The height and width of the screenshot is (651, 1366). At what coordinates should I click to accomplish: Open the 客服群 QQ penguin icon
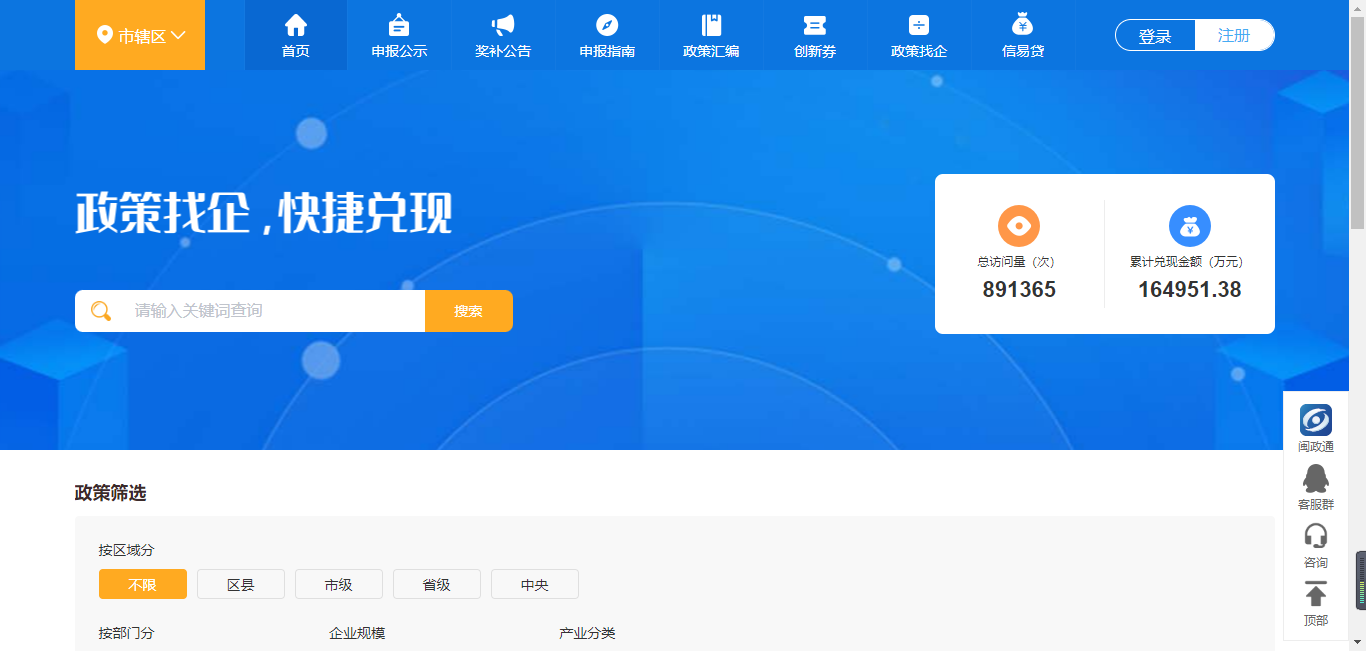click(x=1316, y=478)
